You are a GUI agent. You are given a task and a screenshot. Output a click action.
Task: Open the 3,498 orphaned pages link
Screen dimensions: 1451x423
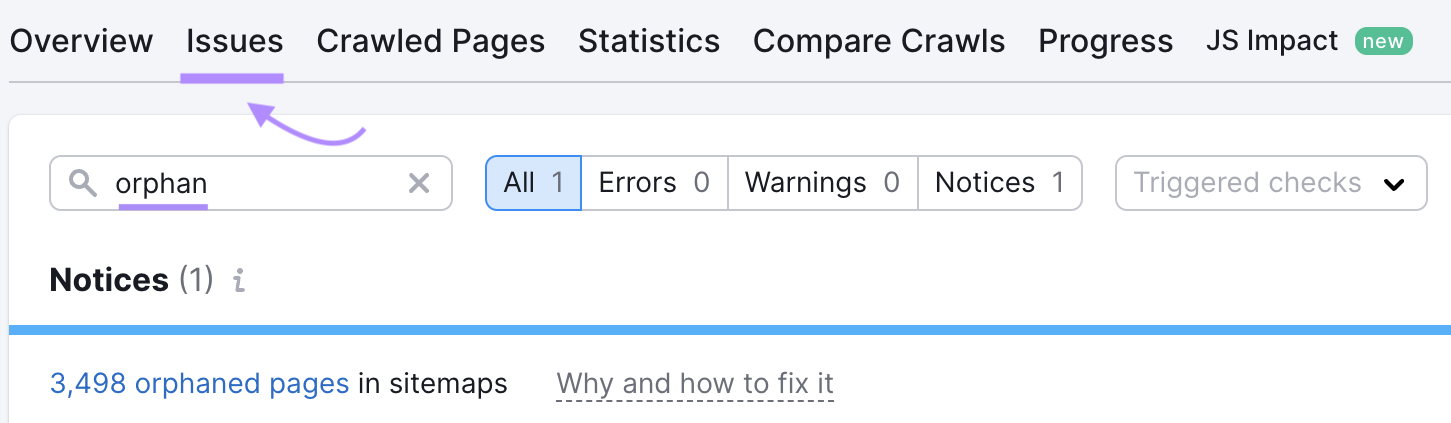point(199,383)
